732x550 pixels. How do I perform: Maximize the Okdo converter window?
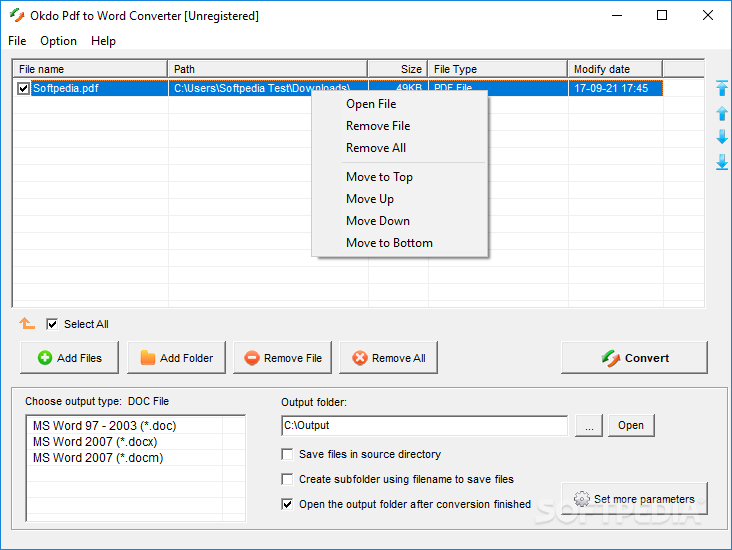pos(662,15)
